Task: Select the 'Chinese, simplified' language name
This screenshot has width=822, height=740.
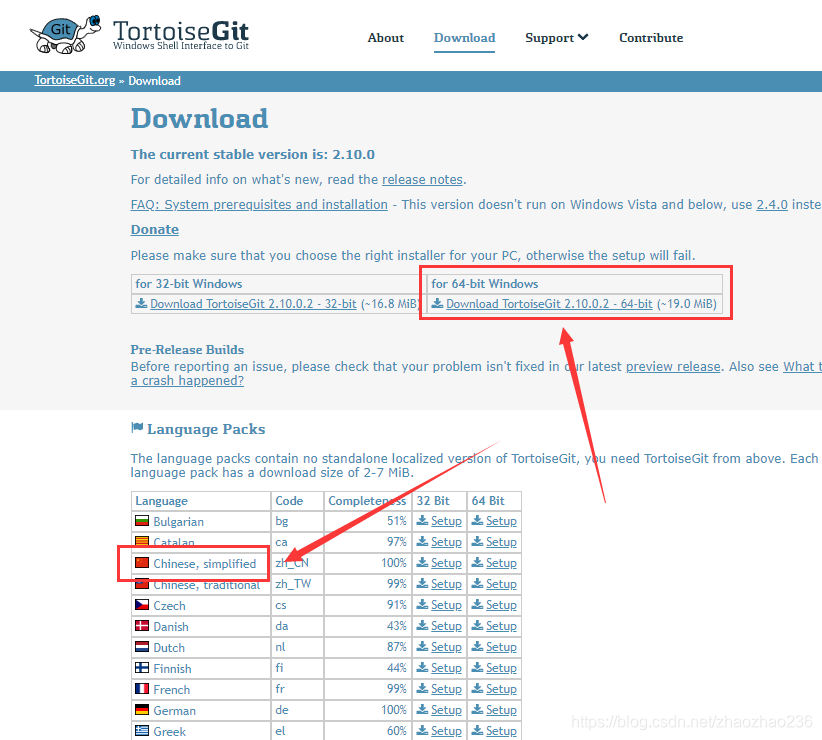Action: pos(204,564)
